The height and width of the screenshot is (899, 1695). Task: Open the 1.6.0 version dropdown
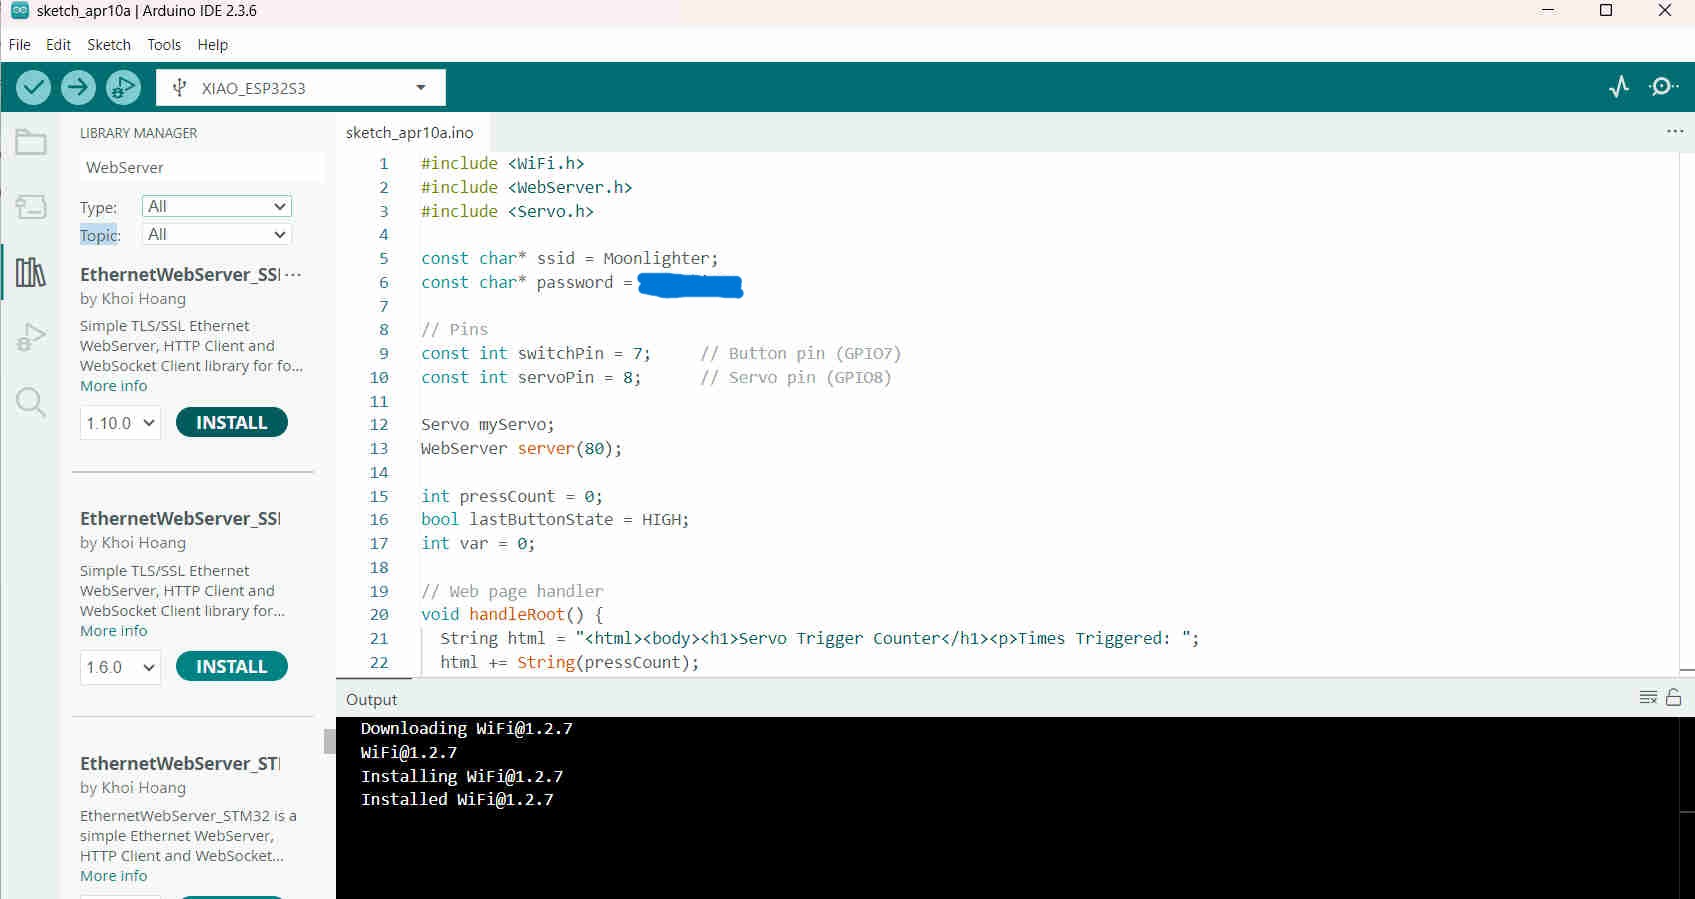(120, 667)
